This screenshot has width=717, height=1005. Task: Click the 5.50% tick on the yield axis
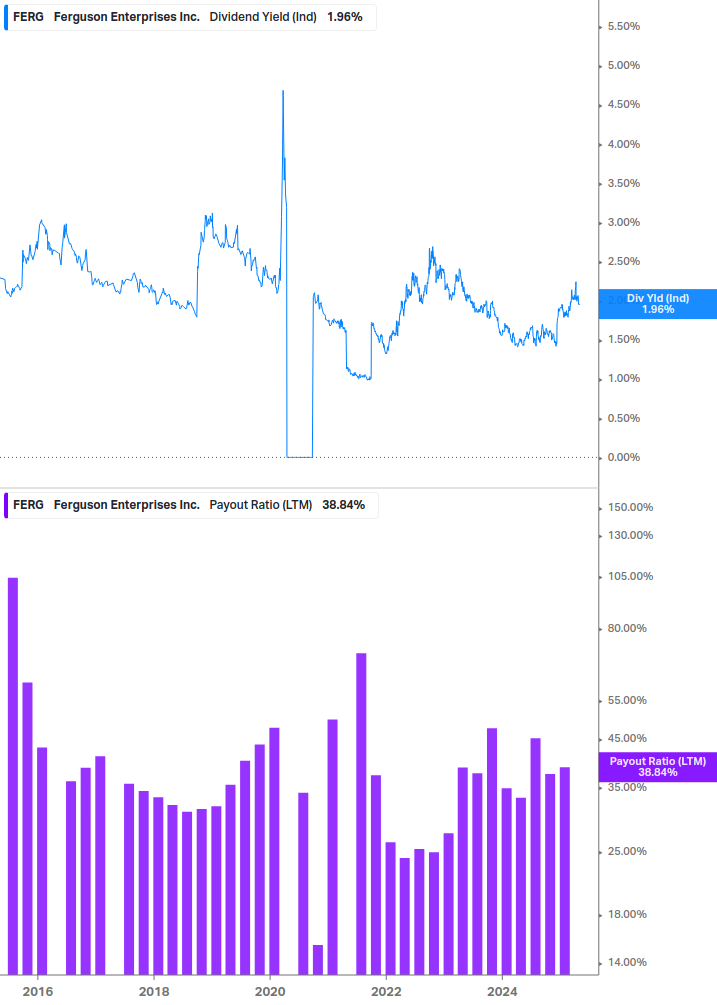623,26
